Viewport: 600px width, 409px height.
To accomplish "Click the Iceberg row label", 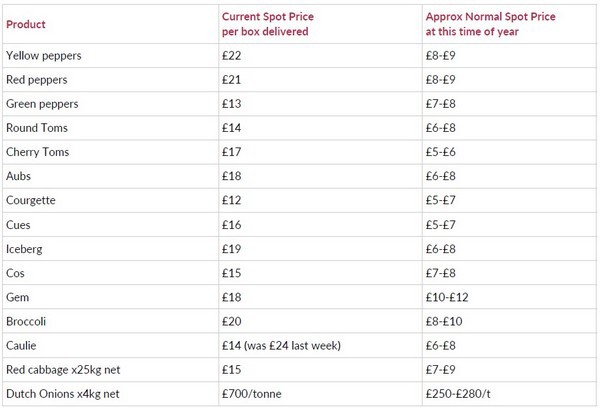I will coord(25,248).
